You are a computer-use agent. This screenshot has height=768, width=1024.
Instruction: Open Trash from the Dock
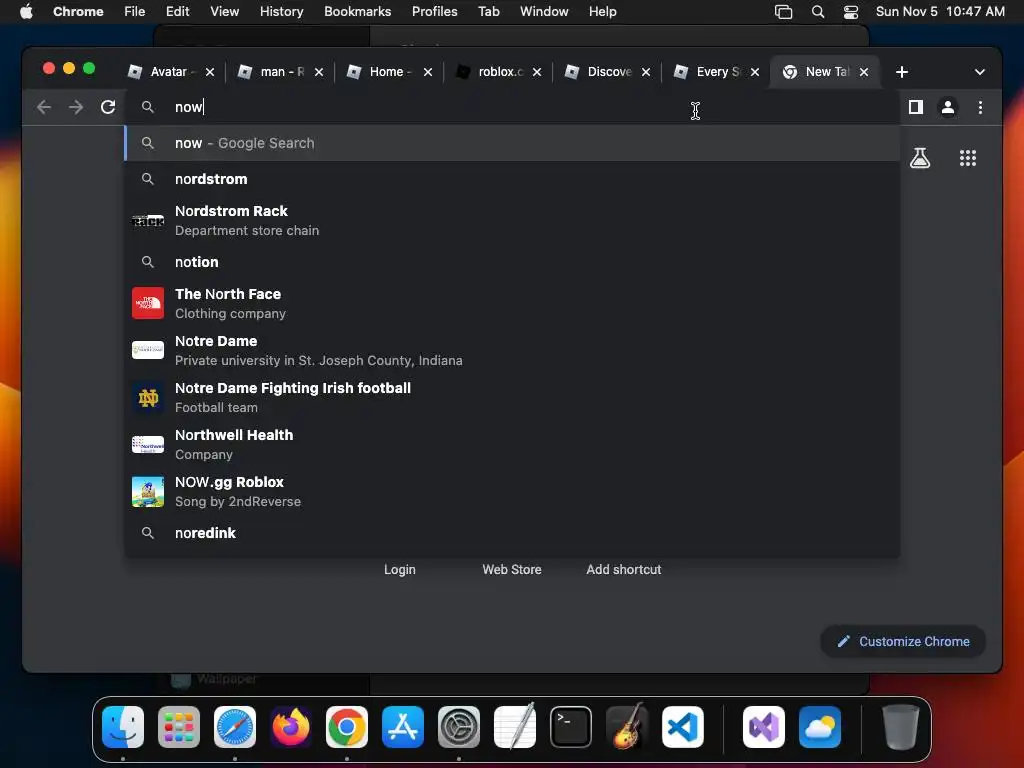tap(901, 727)
